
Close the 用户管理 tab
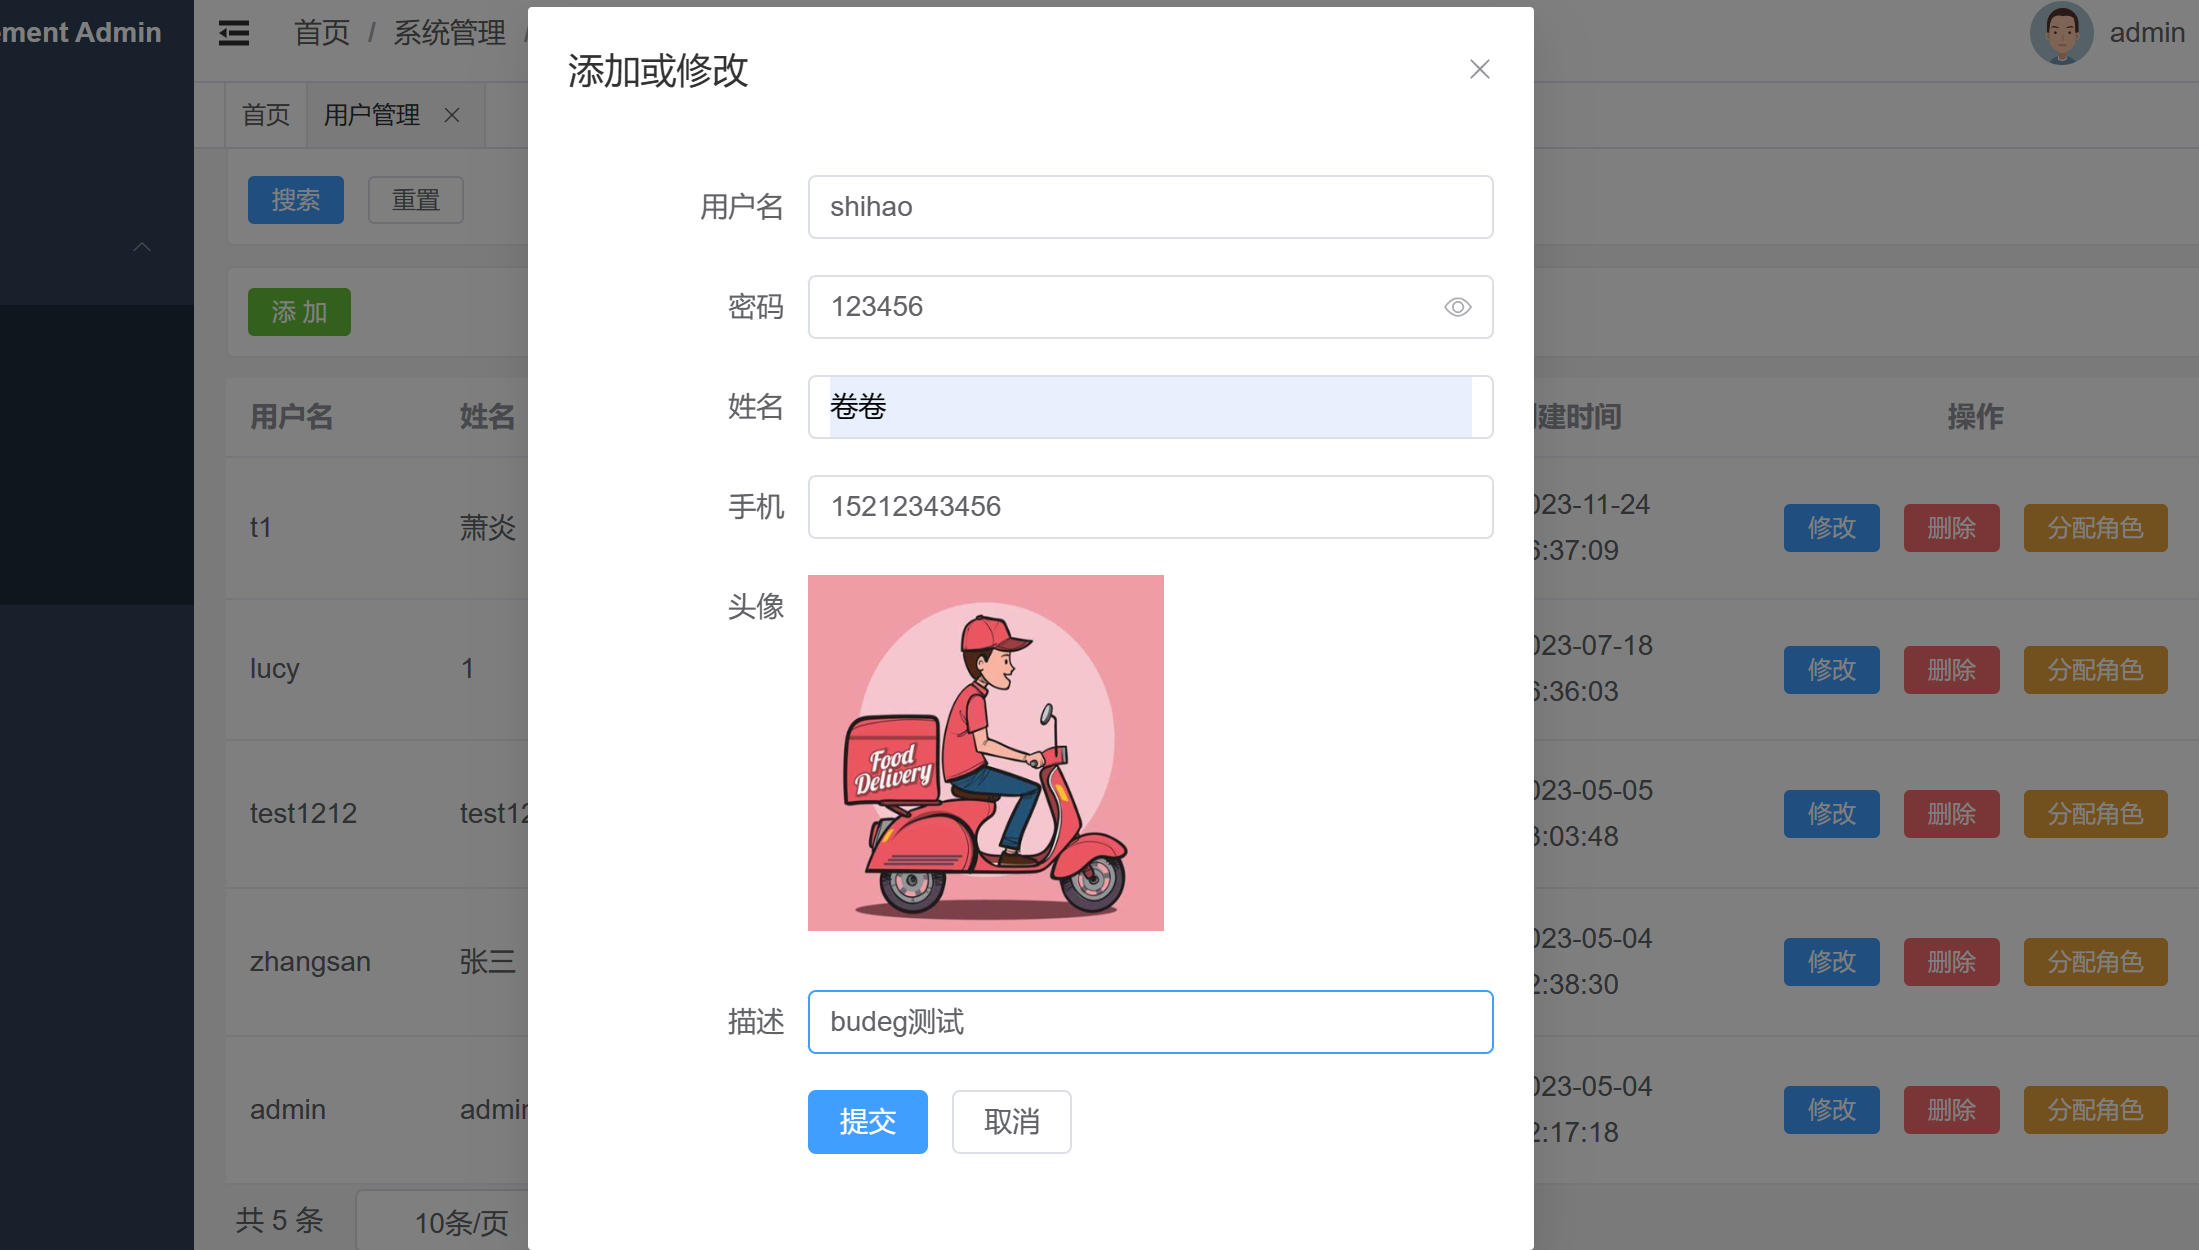[452, 115]
